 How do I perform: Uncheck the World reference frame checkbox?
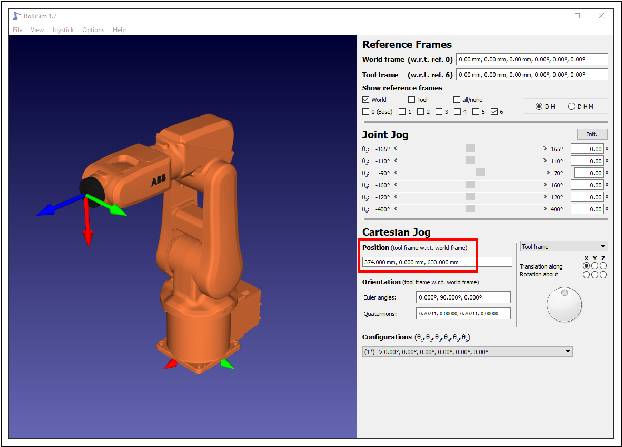pyautogui.click(x=366, y=99)
